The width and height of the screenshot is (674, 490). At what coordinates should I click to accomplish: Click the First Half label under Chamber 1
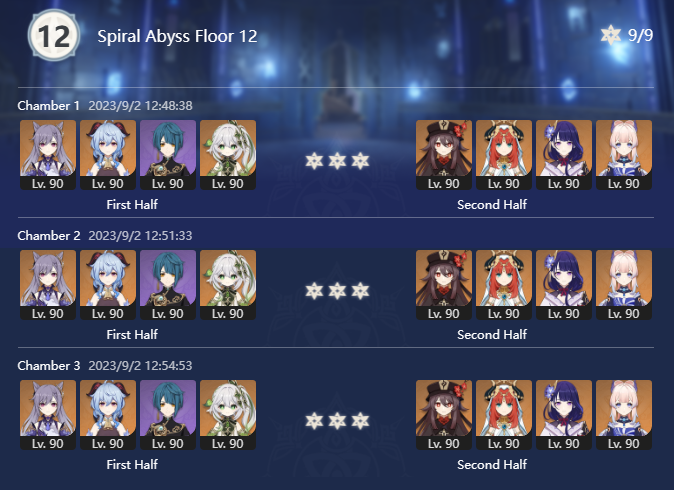click(x=132, y=204)
